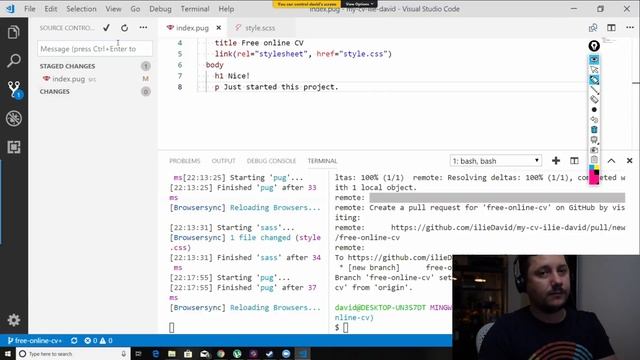Open the Help menu
The width and height of the screenshot is (640, 360).
(226, 9)
